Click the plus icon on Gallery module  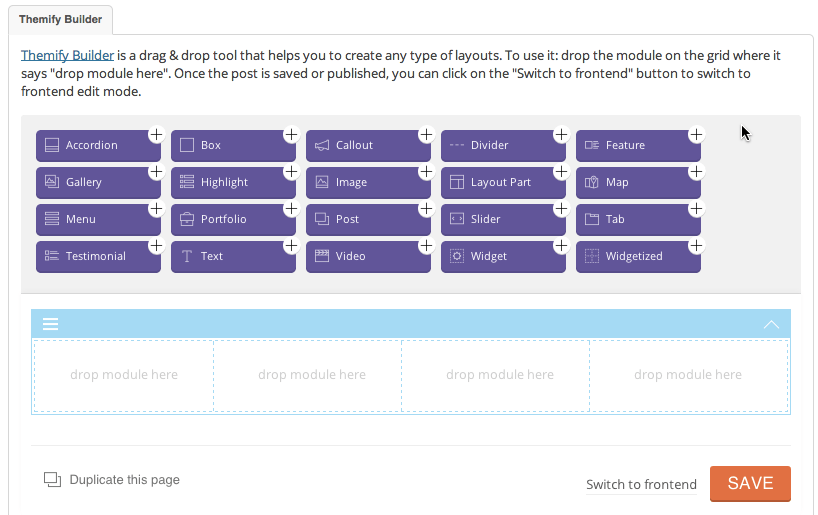[156, 171]
